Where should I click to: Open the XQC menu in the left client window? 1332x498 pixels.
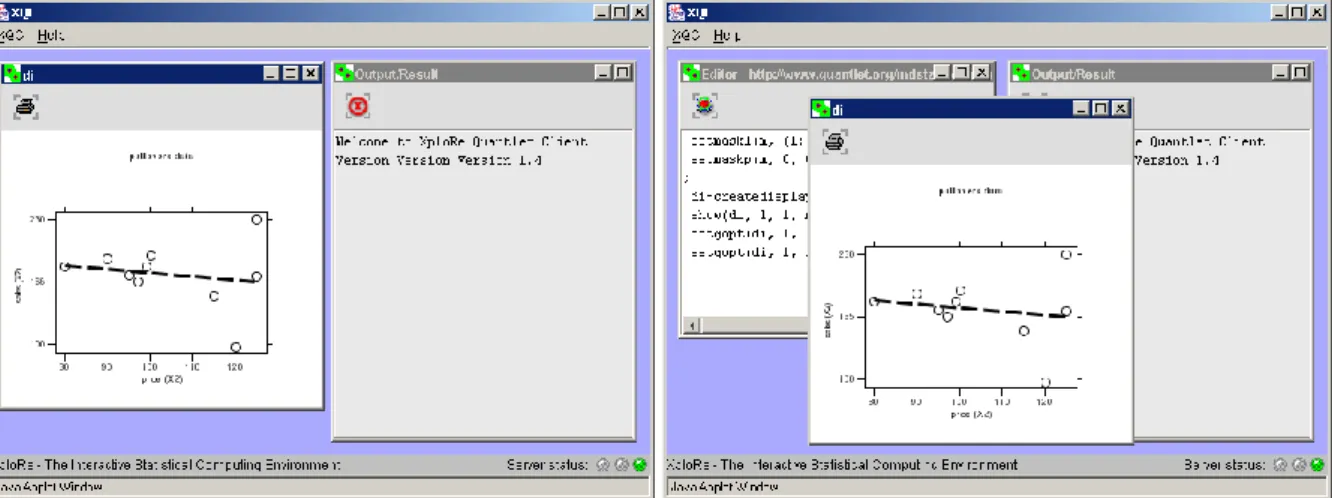[x=13, y=35]
